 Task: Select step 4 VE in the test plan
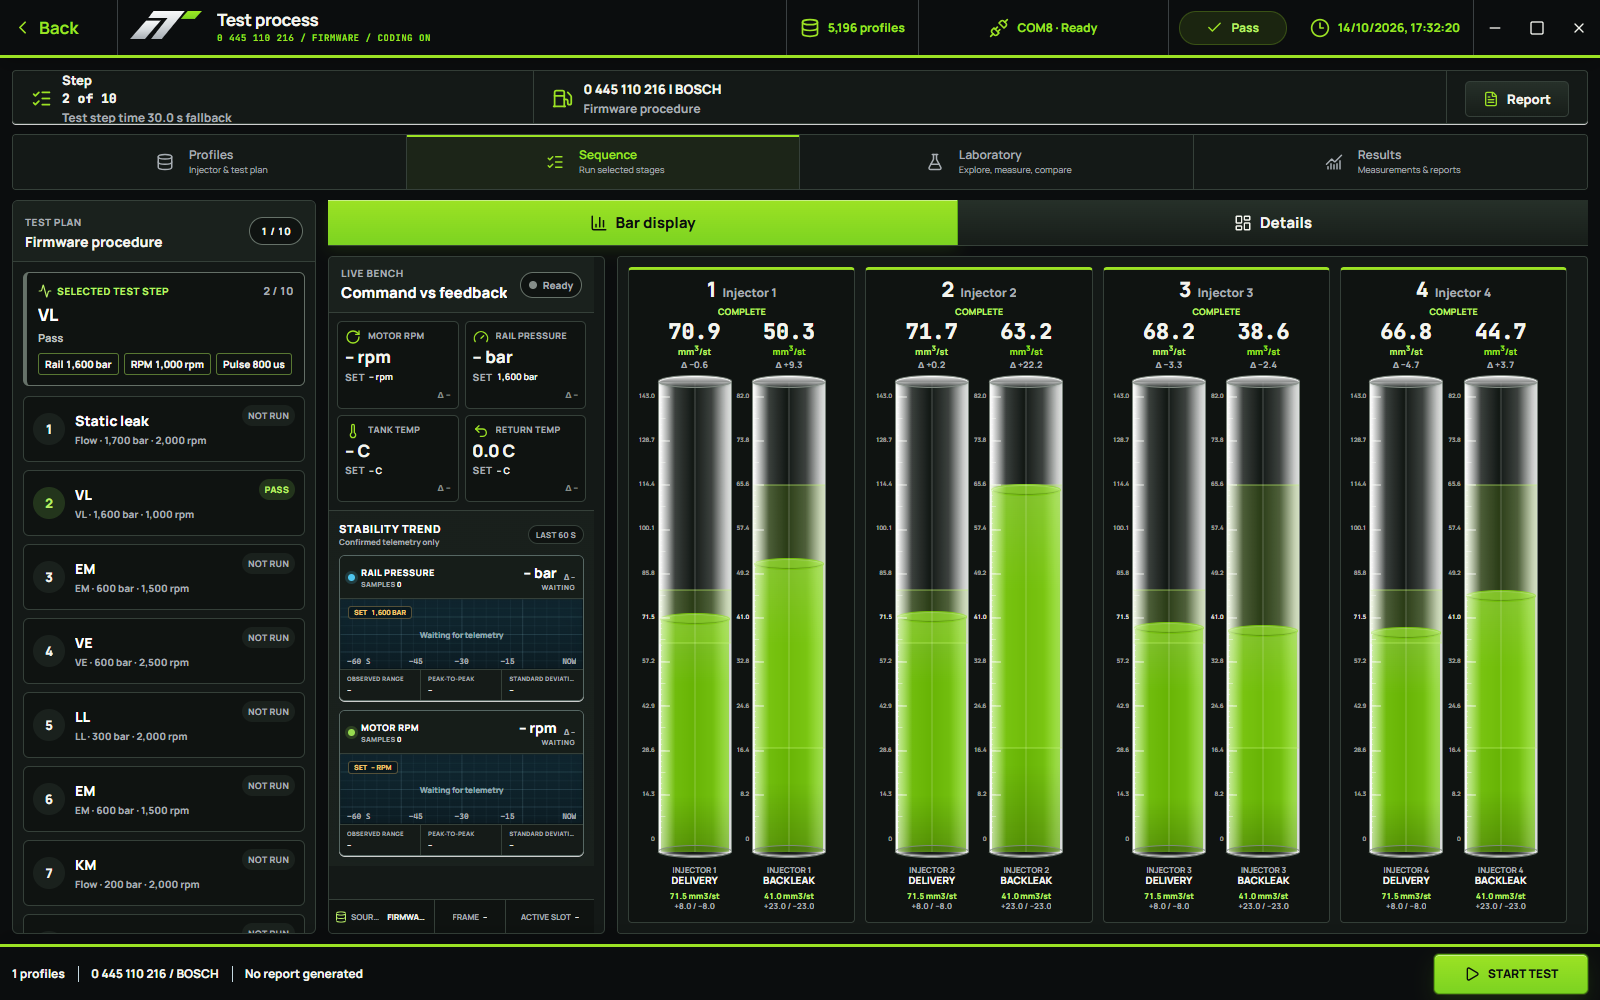coord(164,651)
